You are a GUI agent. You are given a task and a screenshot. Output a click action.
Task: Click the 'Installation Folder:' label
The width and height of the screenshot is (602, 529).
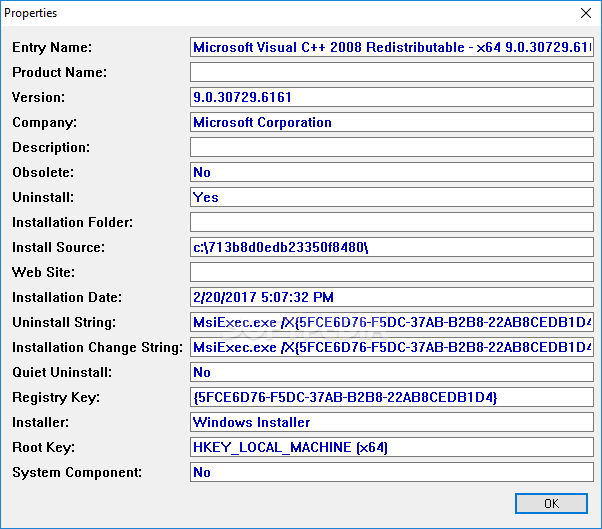click(73, 222)
